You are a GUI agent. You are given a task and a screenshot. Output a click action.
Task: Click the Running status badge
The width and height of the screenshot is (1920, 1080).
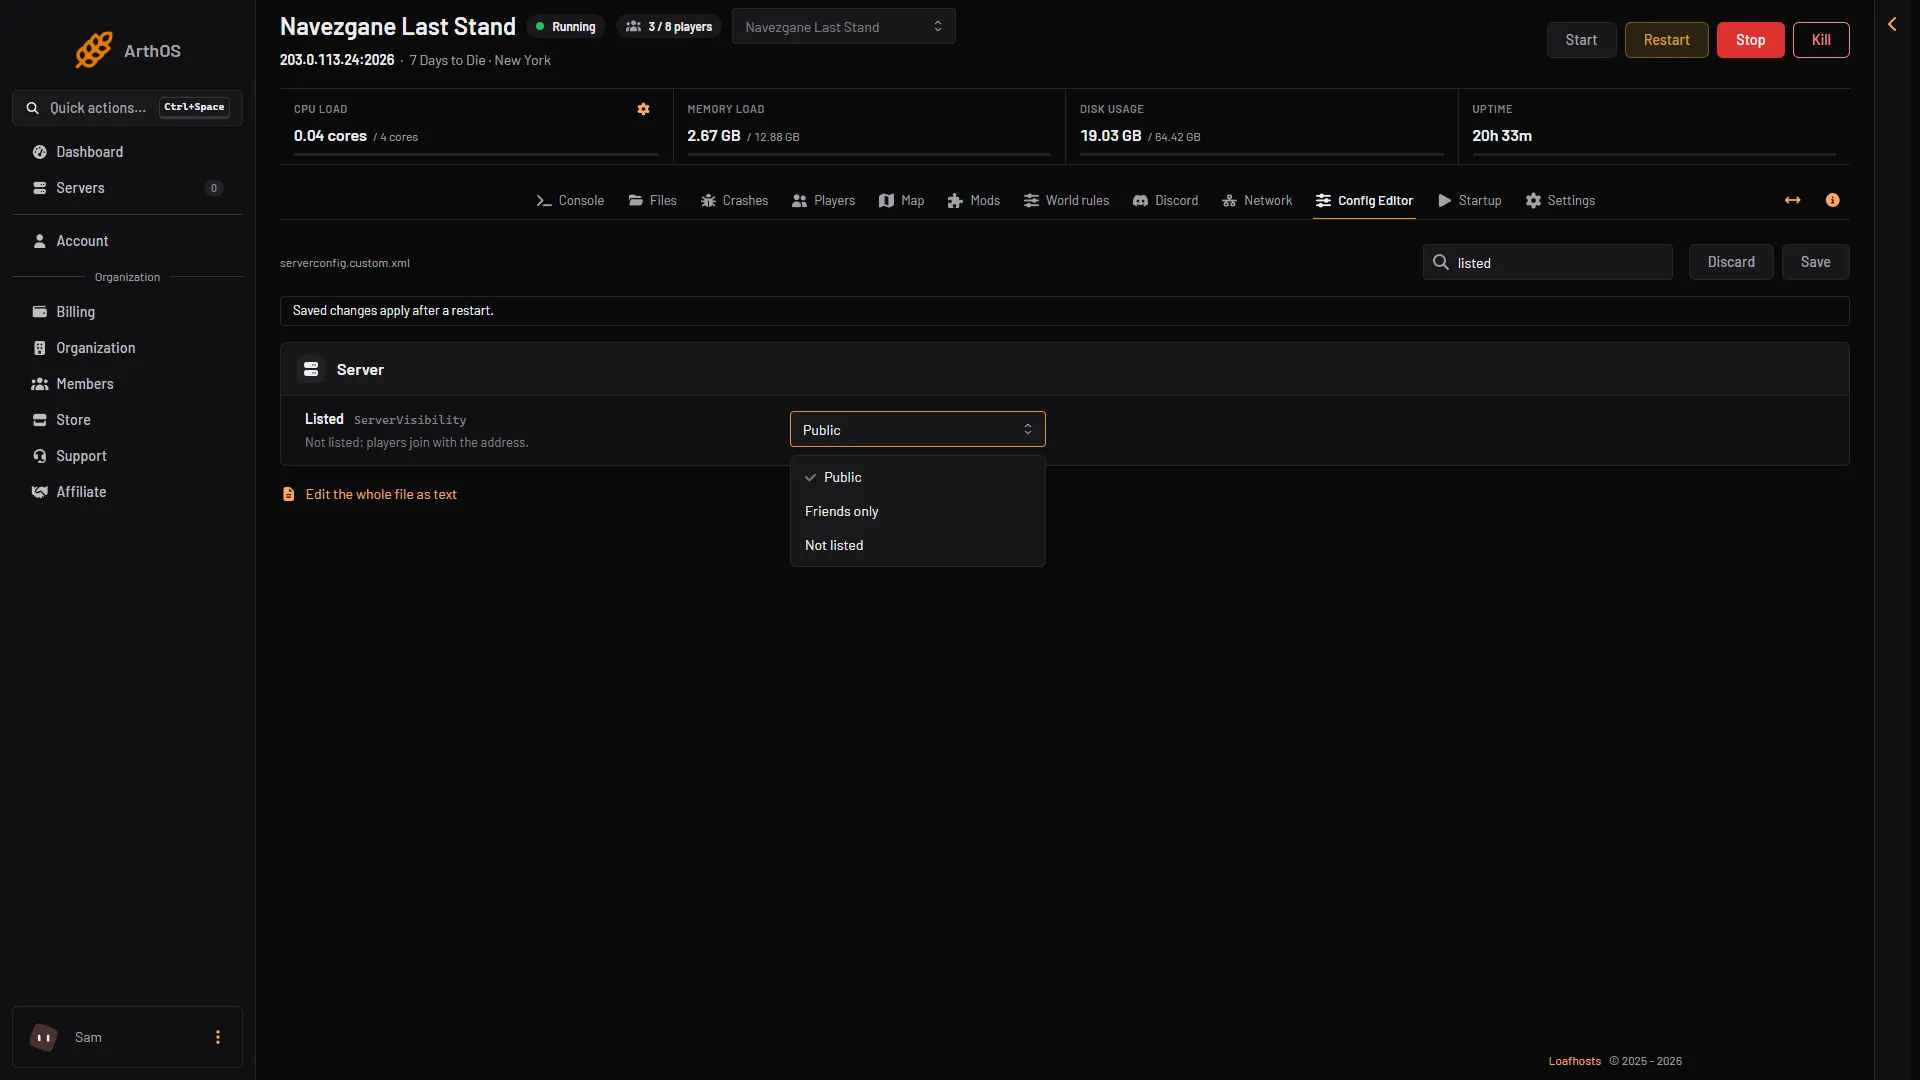coord(566,26)
